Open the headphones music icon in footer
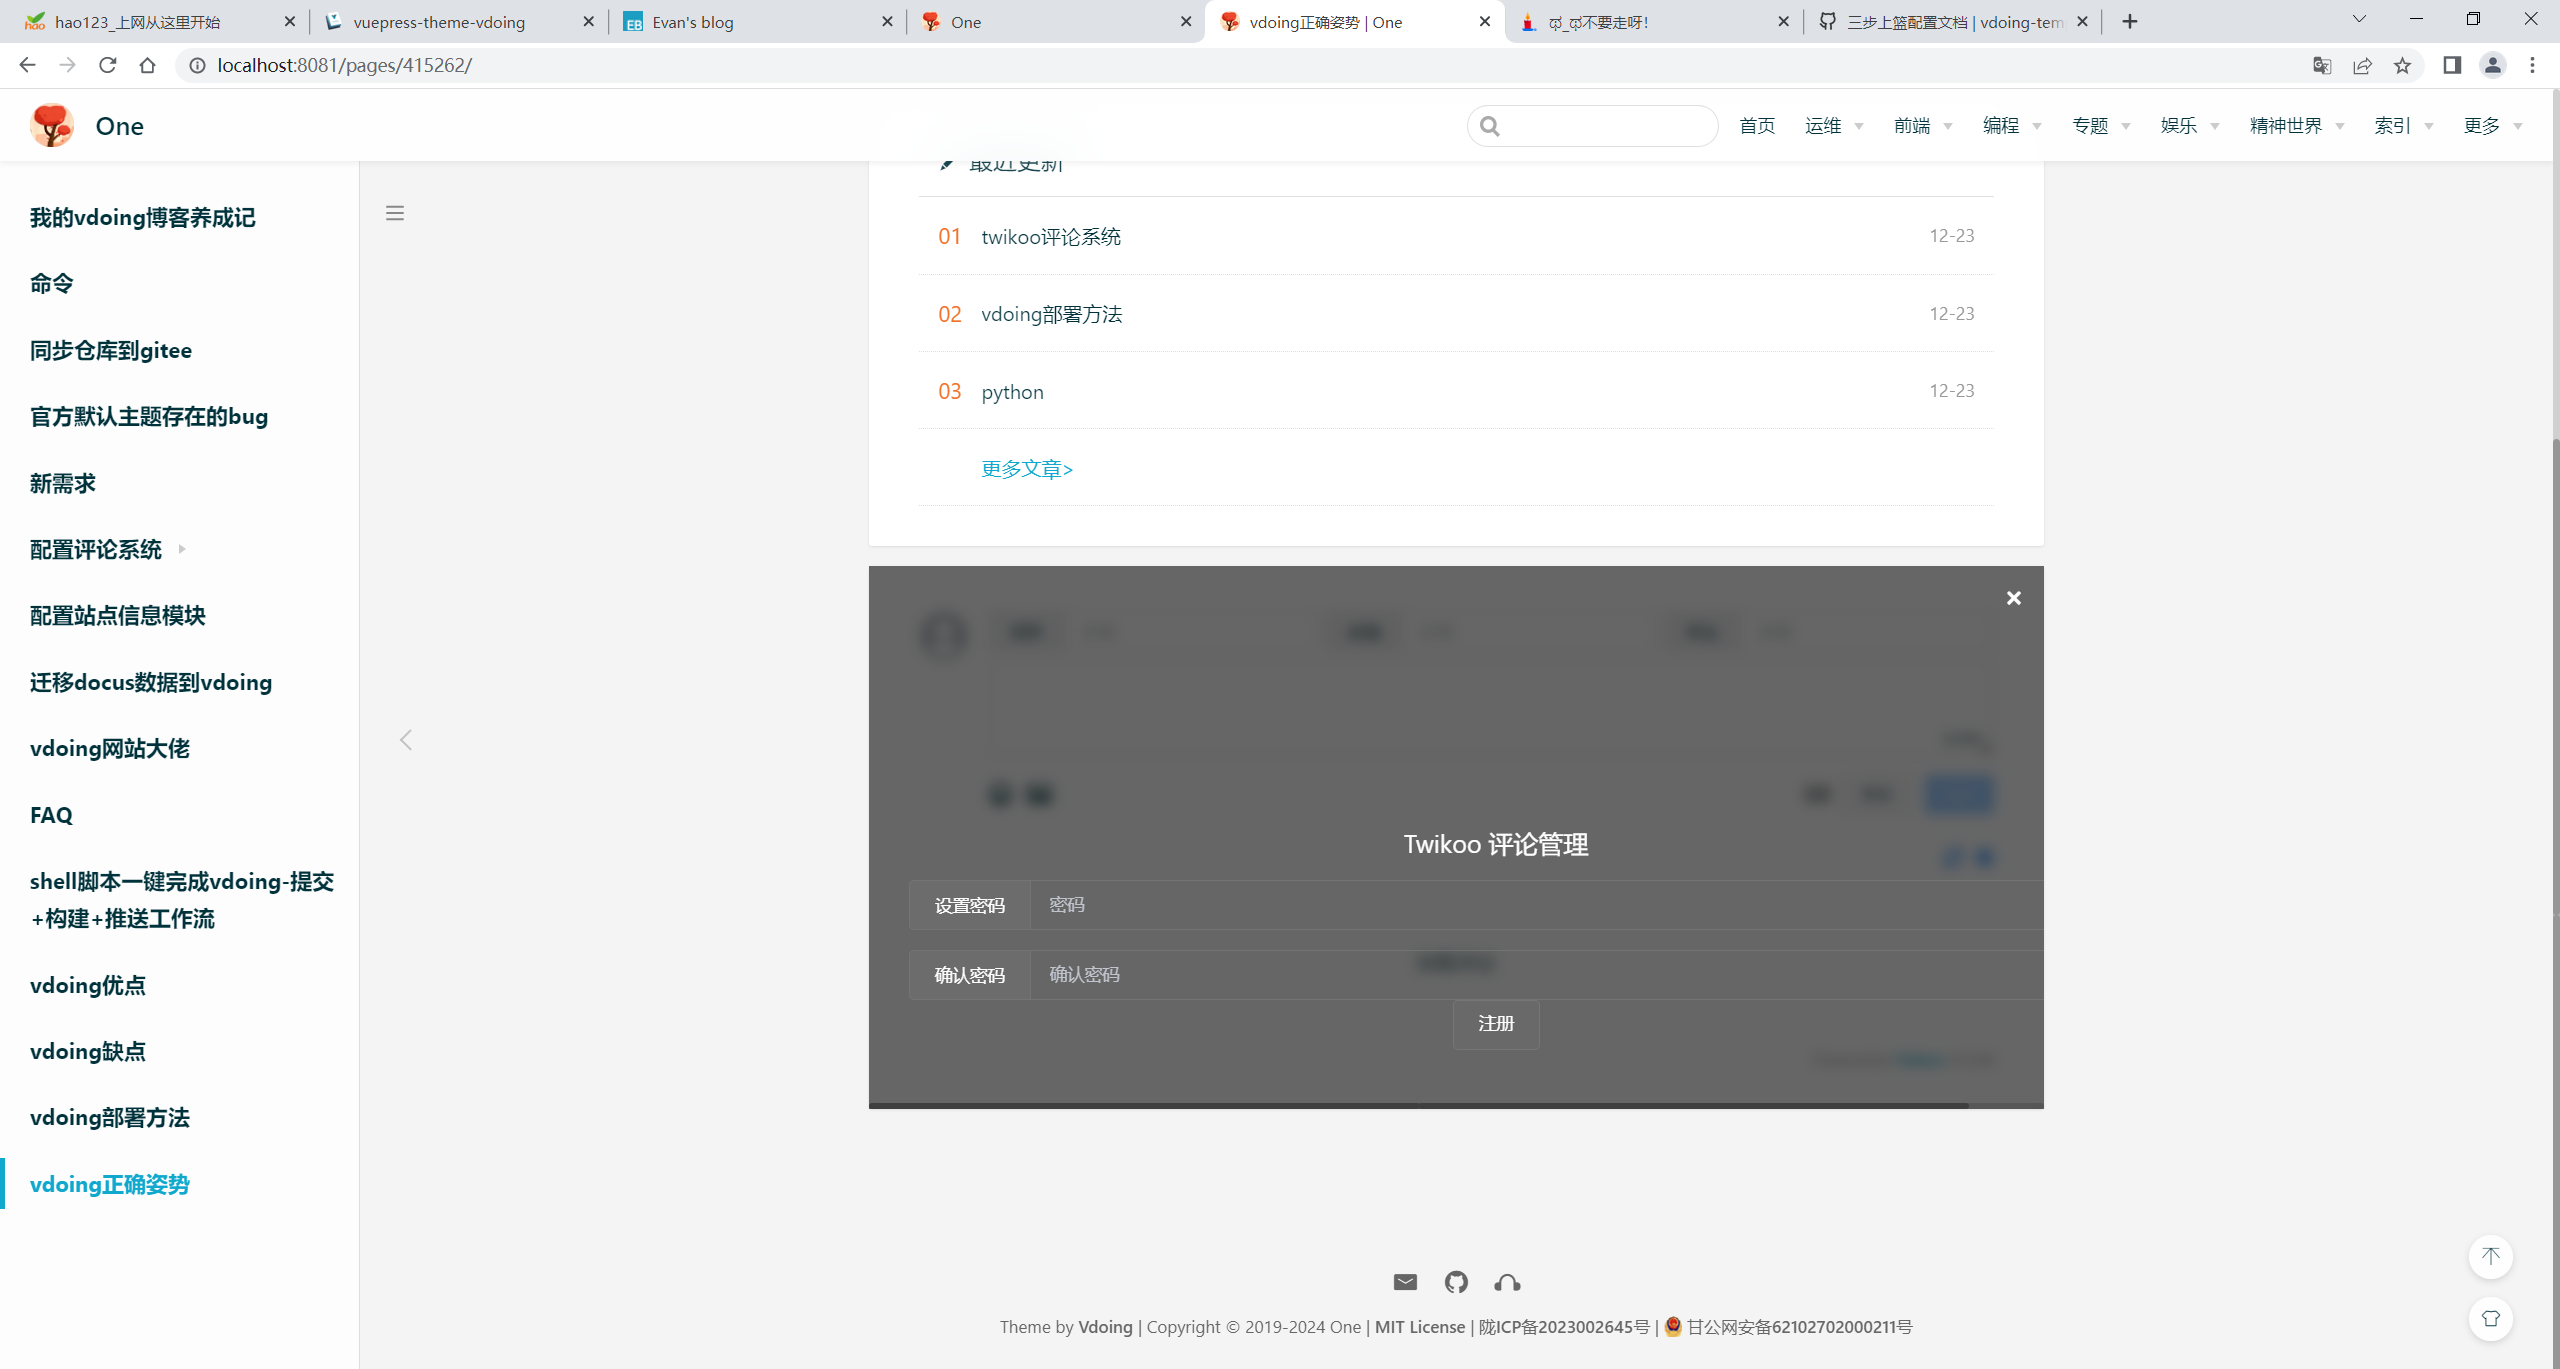The width and height of the screenshot is (2560, 1369). [1507, 1282]
